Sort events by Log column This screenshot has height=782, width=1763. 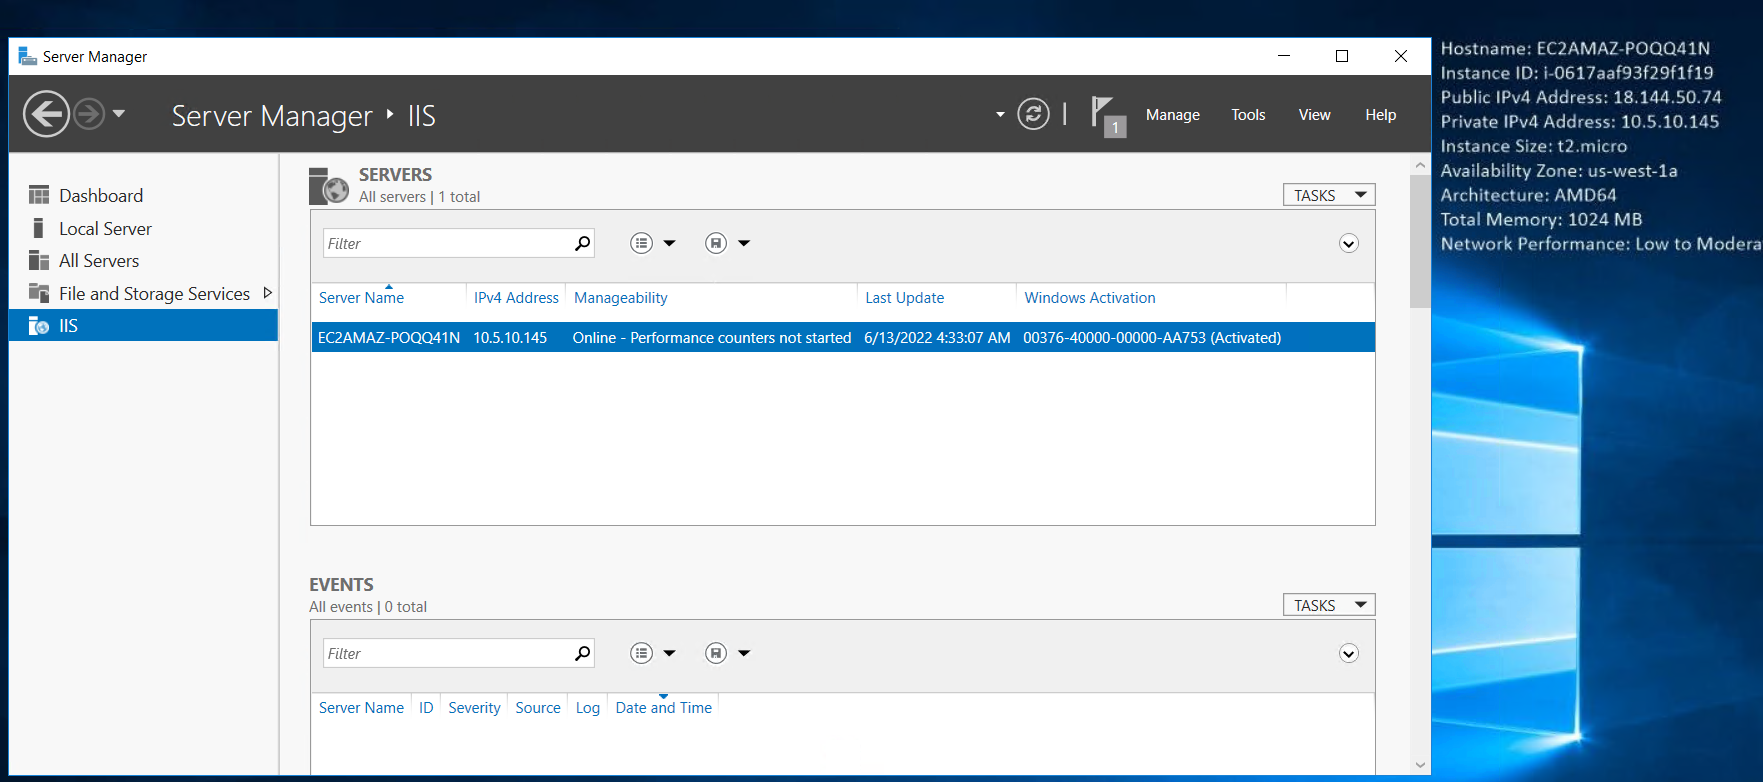(588, 708)
